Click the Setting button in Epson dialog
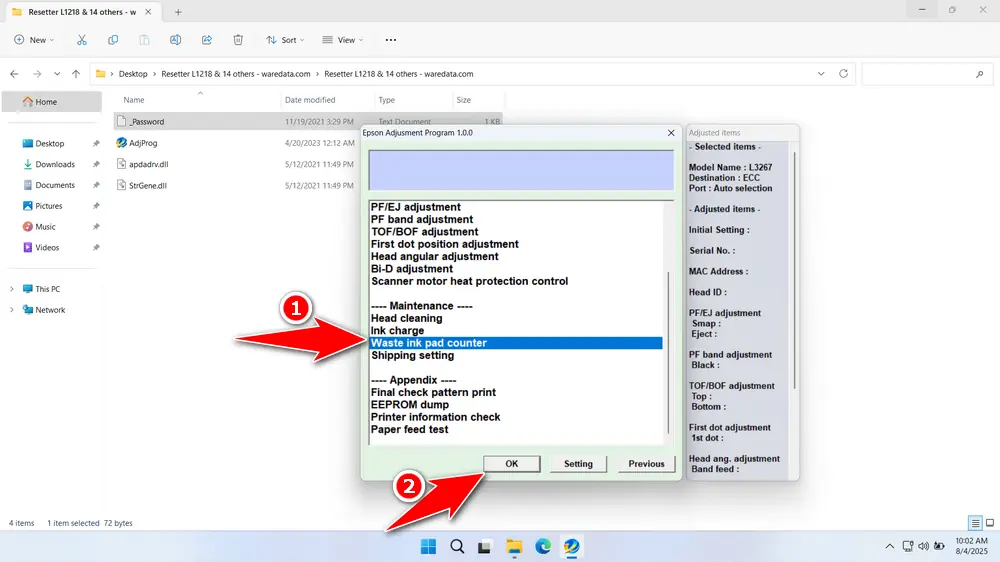The width and height of the screenshot is (1000, 562). [578, 464]
